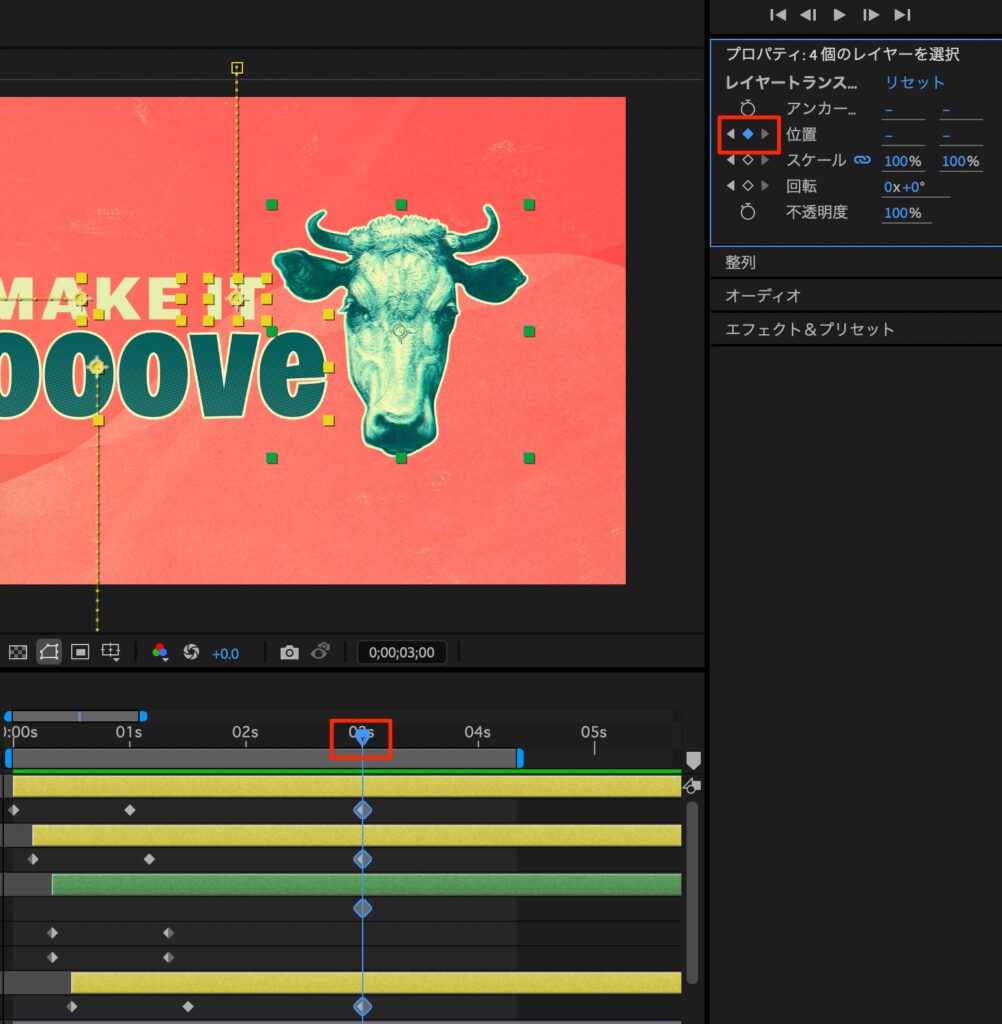1002x1024 pixels.
Task: Click the play button in preview controls
Action: click(840, 14)
